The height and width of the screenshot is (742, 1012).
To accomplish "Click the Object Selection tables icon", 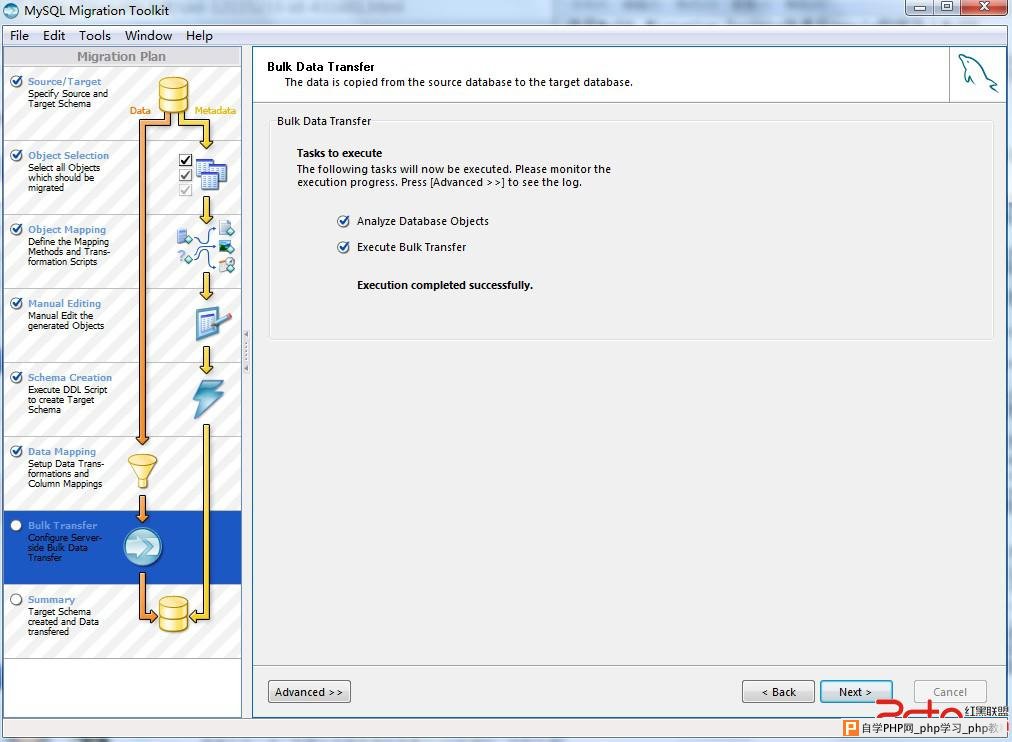I will [x=211, y=174].
